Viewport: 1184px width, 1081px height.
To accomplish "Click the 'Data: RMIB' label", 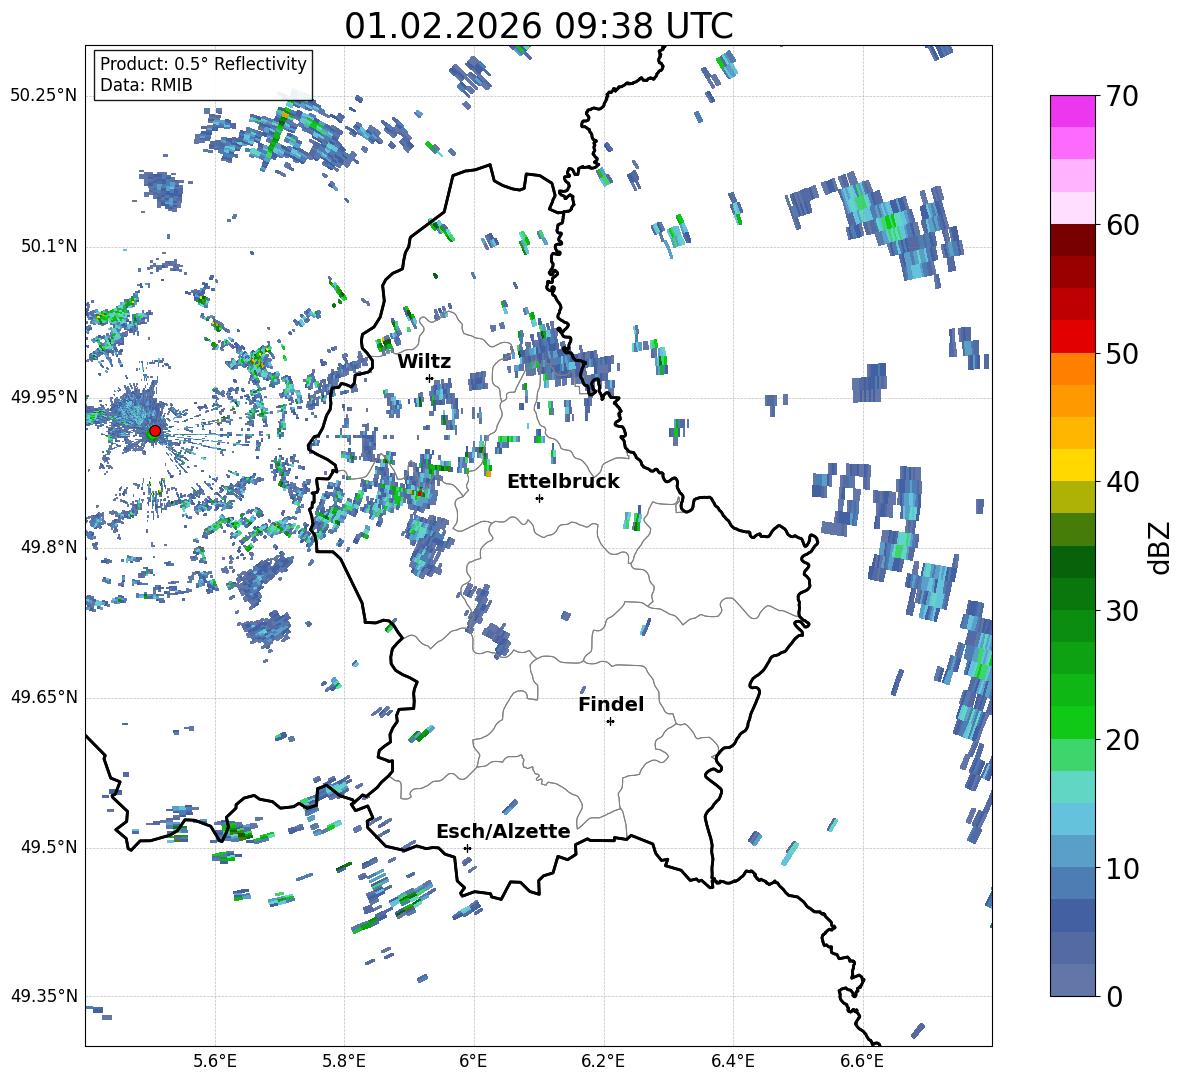I will point(146,85).
